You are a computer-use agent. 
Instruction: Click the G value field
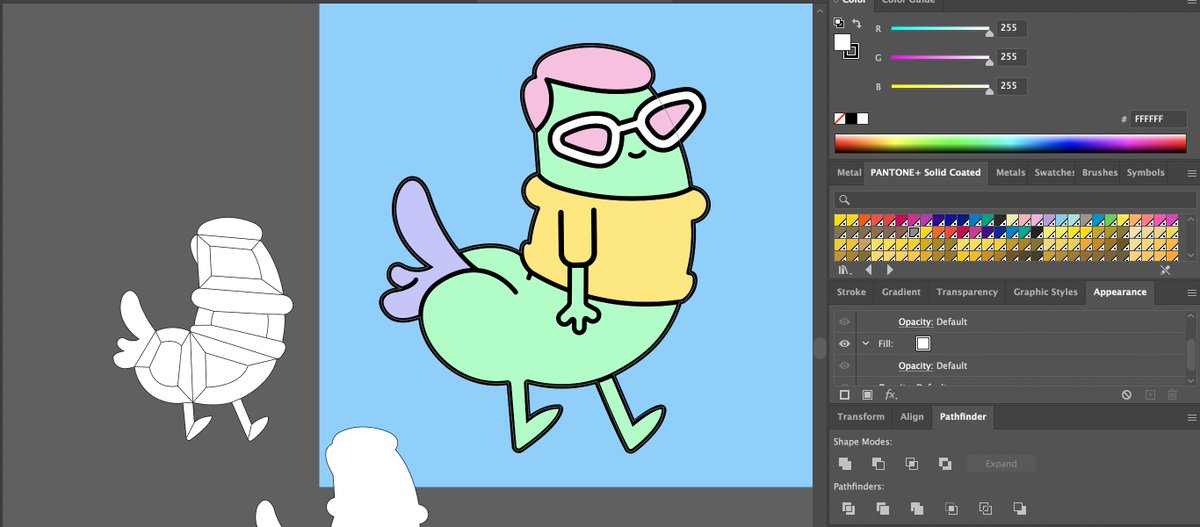[x=1011, y=57]
